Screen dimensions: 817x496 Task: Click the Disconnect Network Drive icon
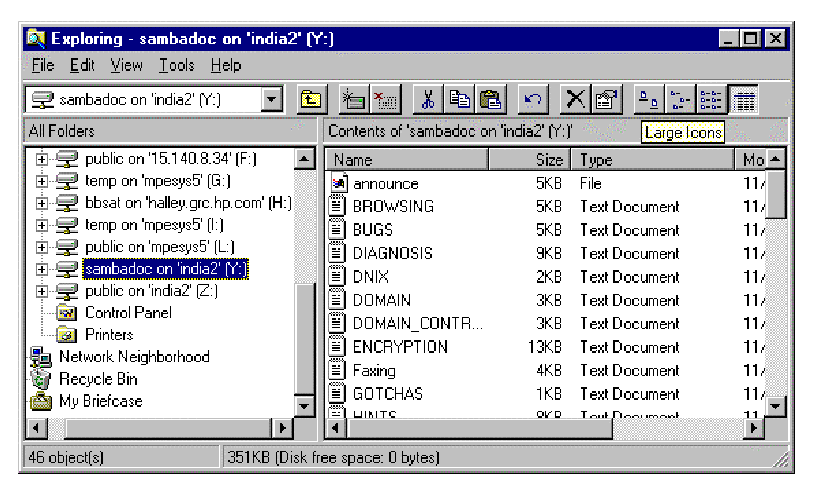(385, 99)
